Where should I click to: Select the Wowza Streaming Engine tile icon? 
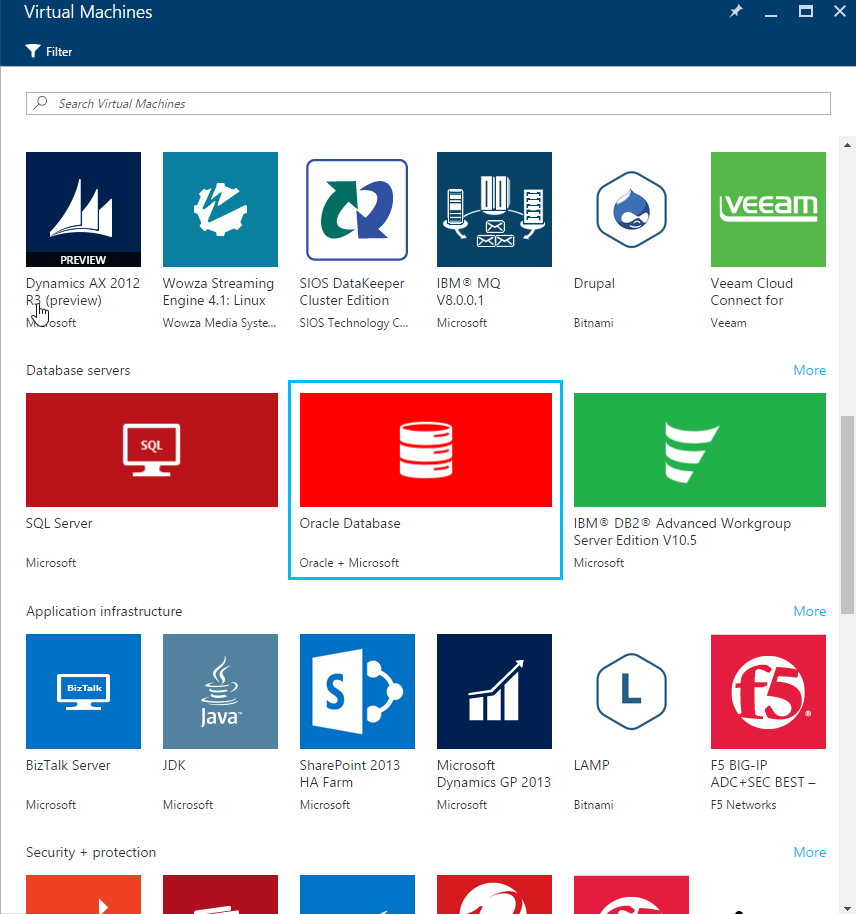click(220, 209)
